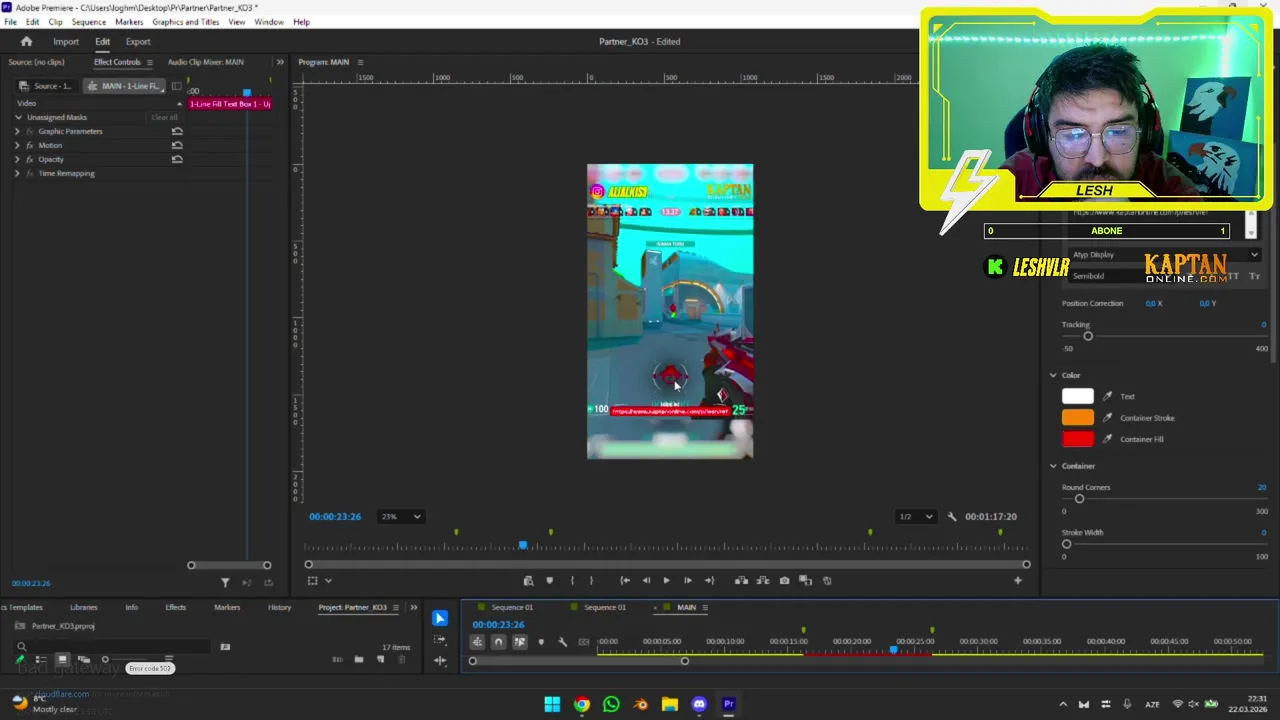Switch to Audio Clip Mixer: MAIN tab
Image resolution: width=1280 pixels, height=720 pixels.
[205, 62]
